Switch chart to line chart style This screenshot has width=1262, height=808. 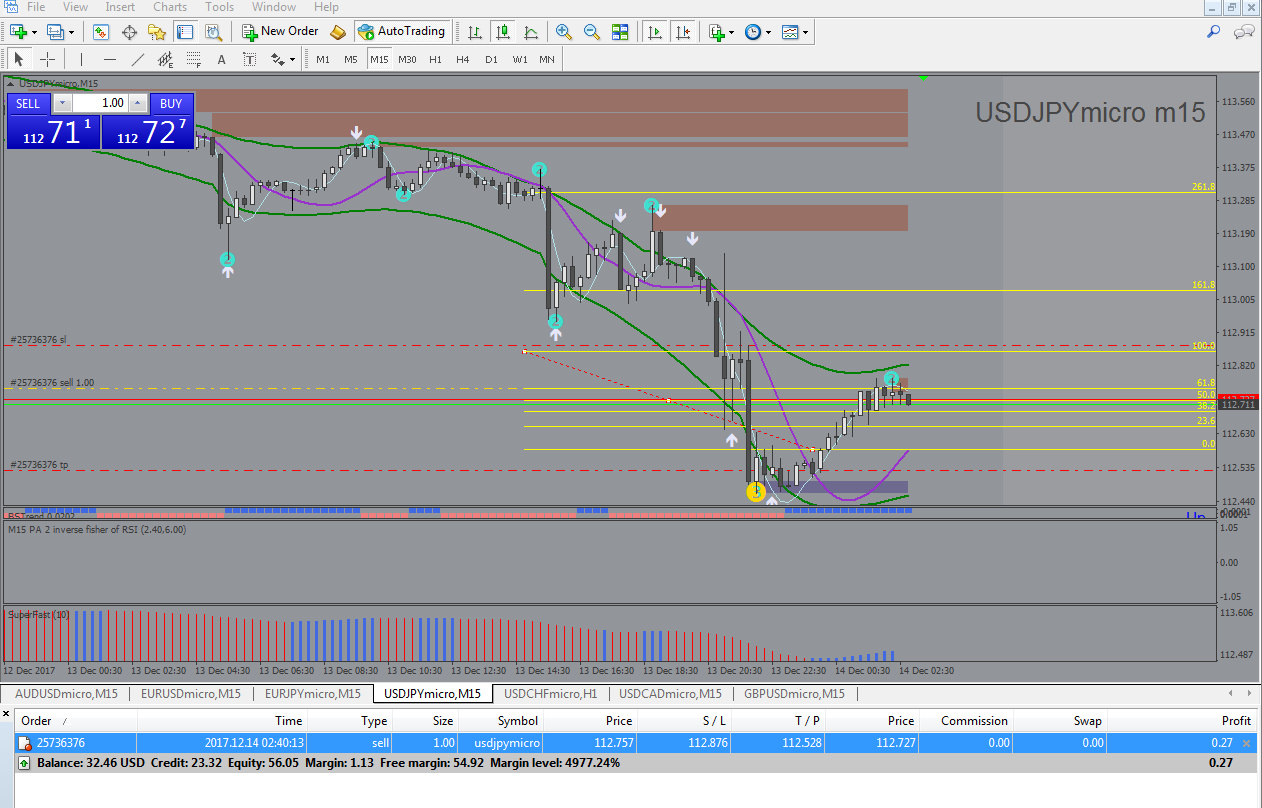tap(531, 32)
